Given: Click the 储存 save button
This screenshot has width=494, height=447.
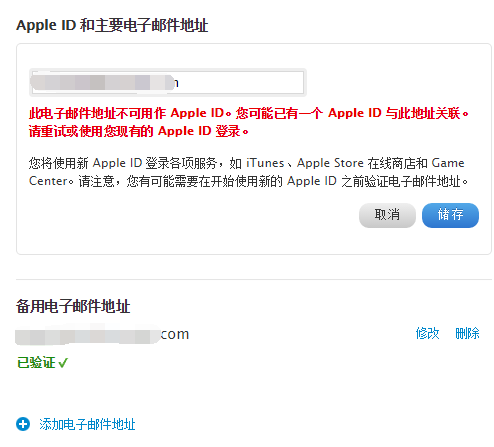Looking at the screenshot, I should click(450, 215).
